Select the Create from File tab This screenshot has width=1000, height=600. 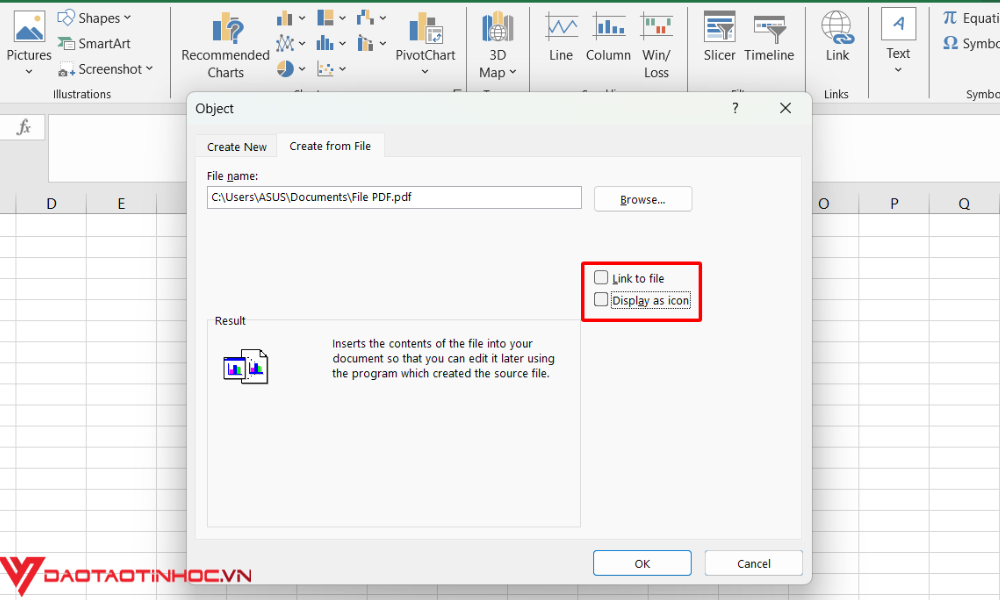point(330,146)
